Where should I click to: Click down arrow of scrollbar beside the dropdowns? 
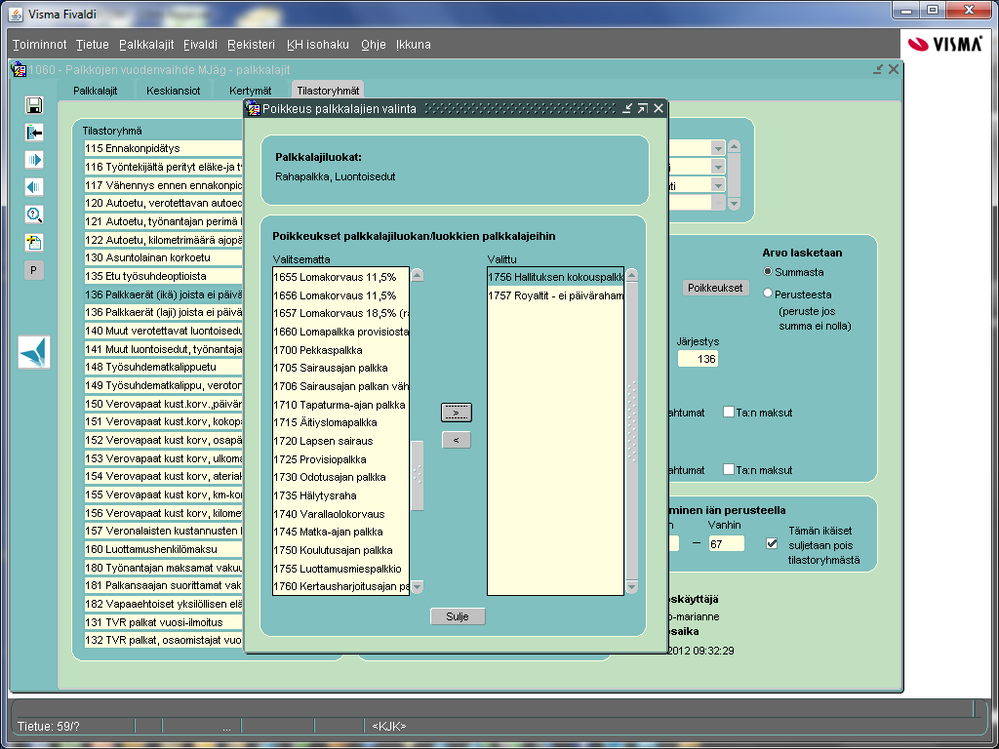pos(734,204)
